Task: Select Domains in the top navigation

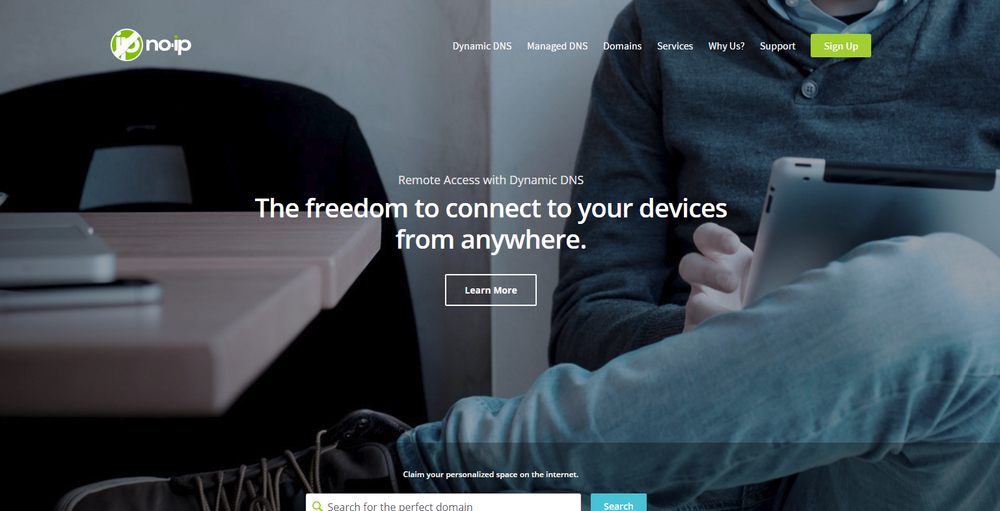Action: [622, 46]
